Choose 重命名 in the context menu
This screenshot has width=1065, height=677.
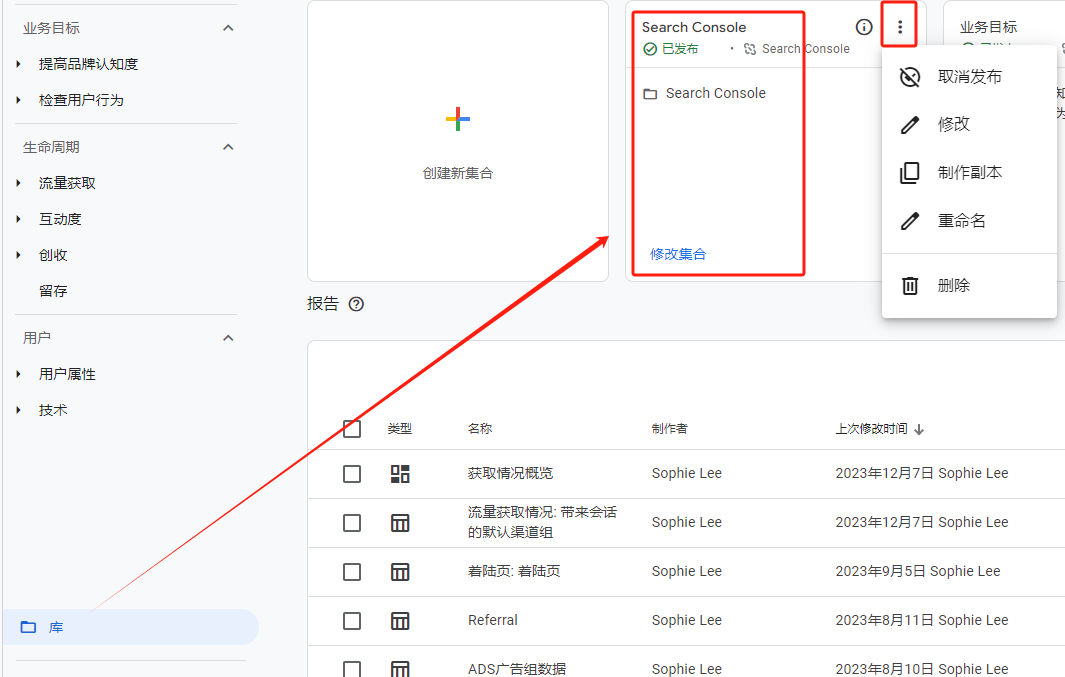969,221
